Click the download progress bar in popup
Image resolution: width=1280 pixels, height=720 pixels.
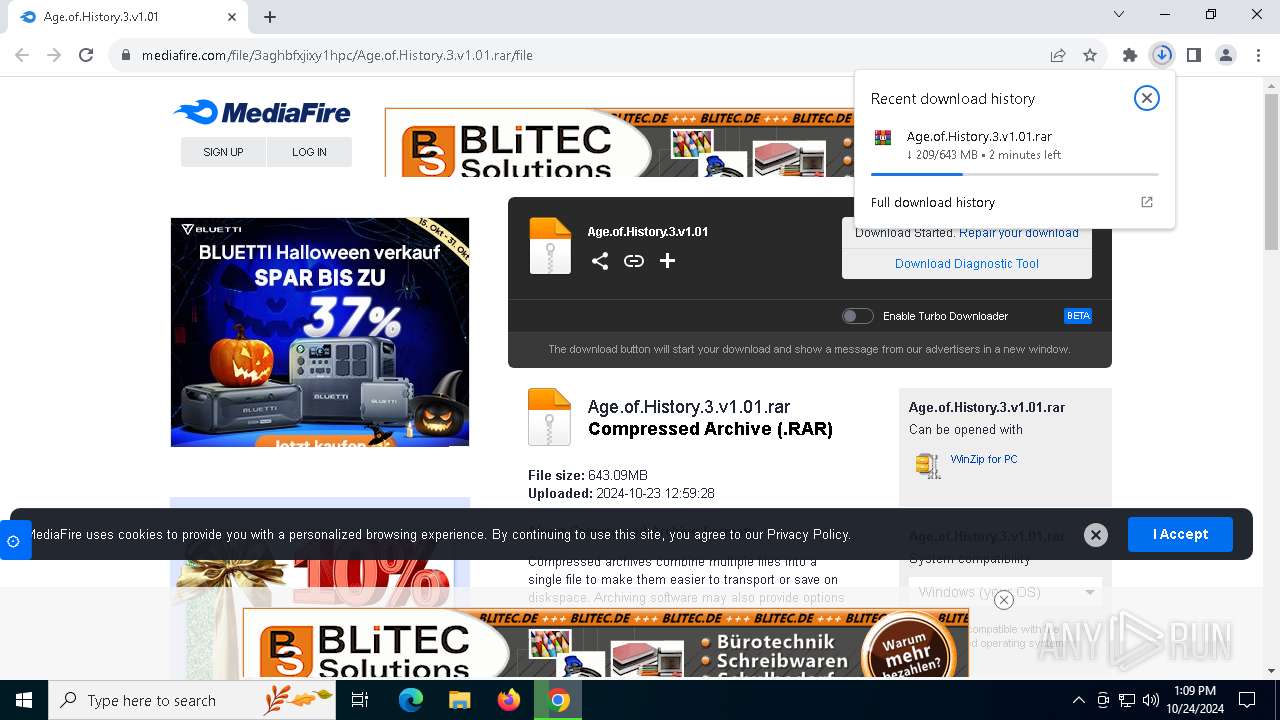[x=1014, y=174]
